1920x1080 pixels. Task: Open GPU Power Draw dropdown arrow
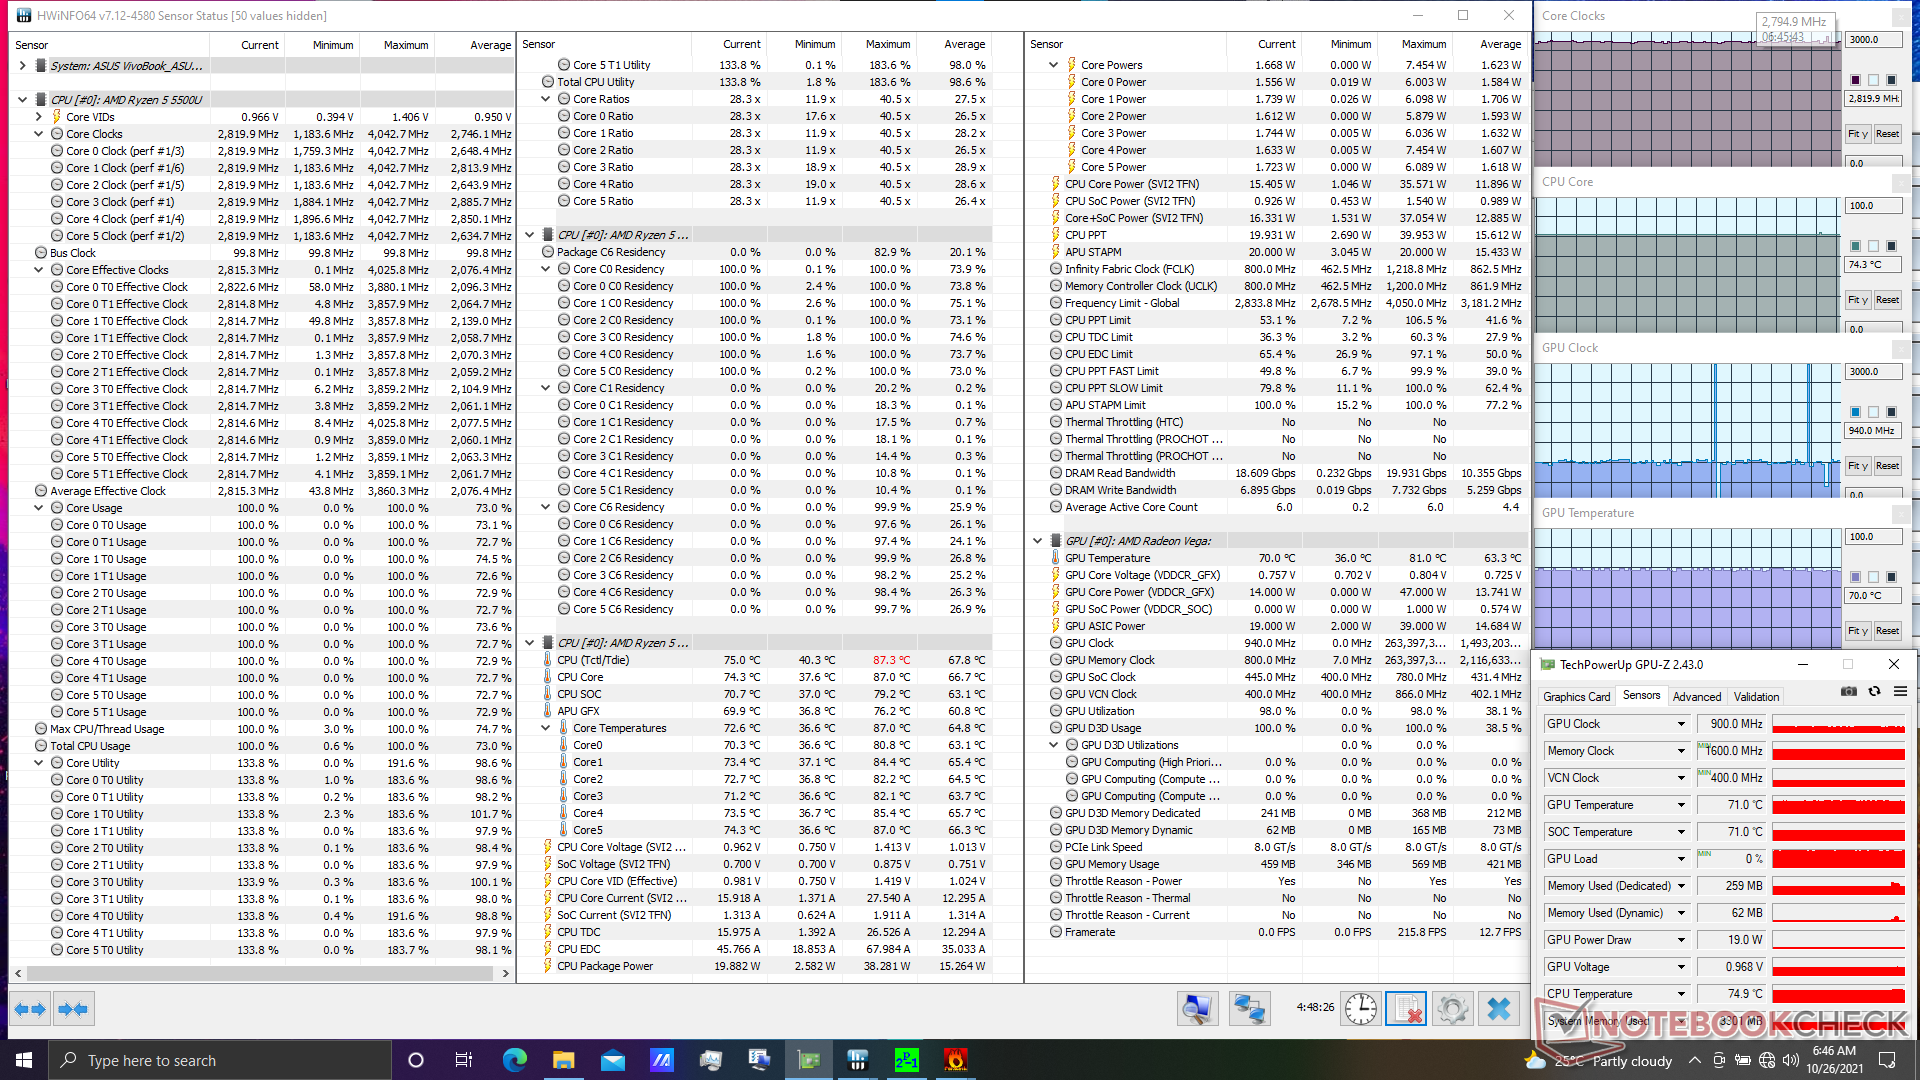1681,940
